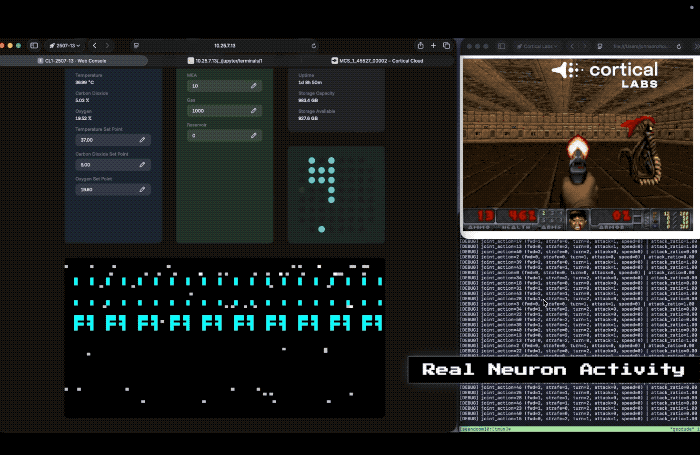Click the Carbon Dioxide Set Point value field
Viewport: 700px width, 455px height.
point(113,165)
